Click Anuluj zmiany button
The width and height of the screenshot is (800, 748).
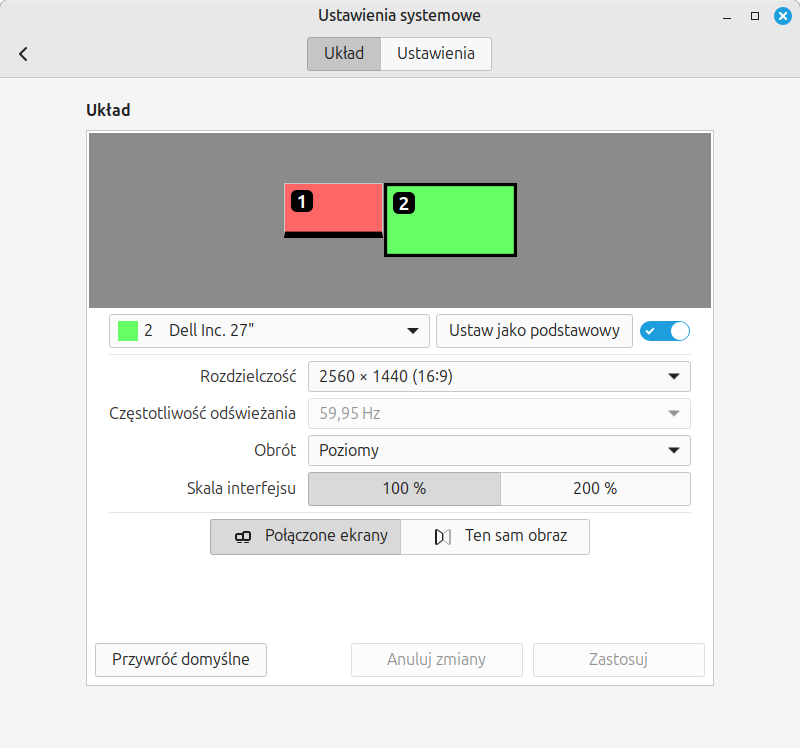[437, 660]
